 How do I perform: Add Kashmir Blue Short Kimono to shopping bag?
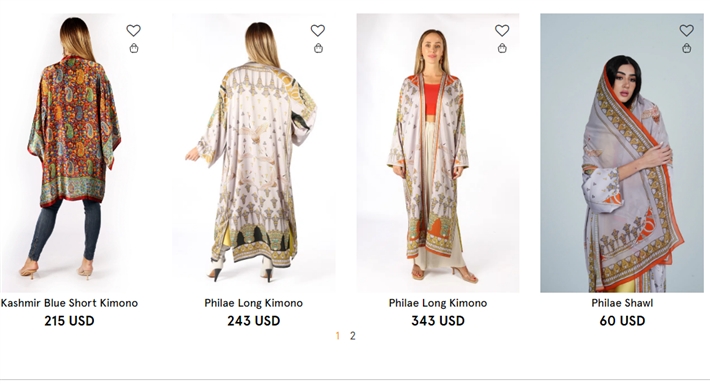coord(134,48)
